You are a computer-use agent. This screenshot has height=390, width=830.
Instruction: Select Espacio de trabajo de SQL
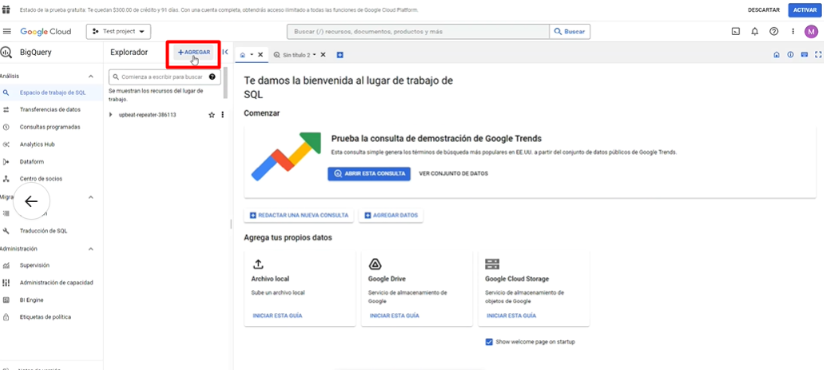point(51,93)
